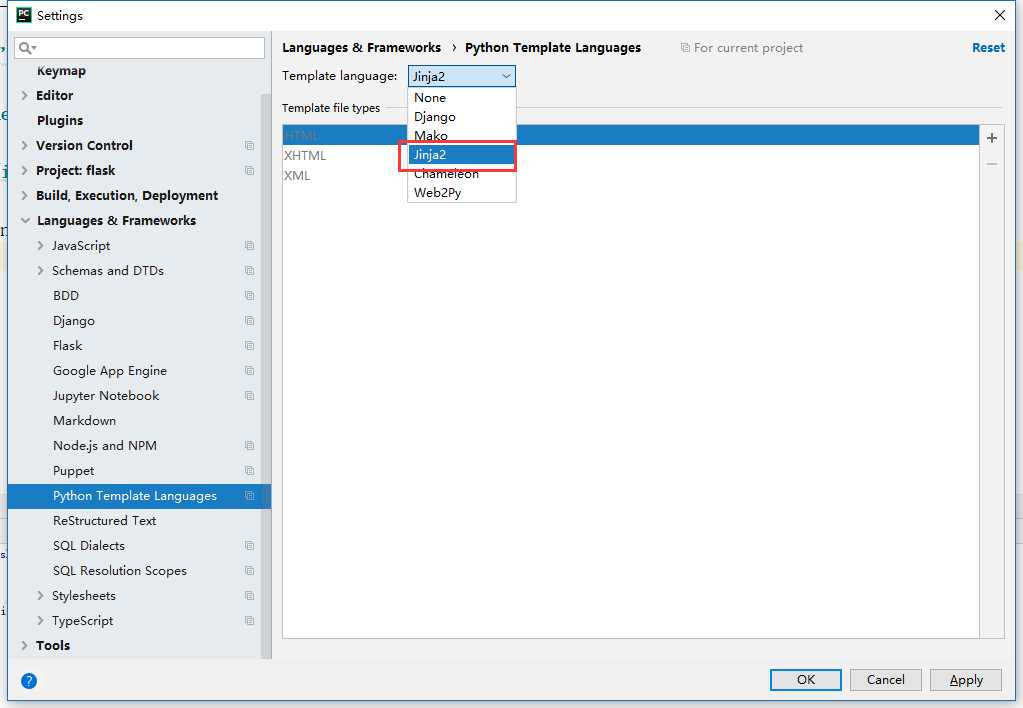Click project-level icon beside Jupyter Notebook

click(x=249, y=395)
